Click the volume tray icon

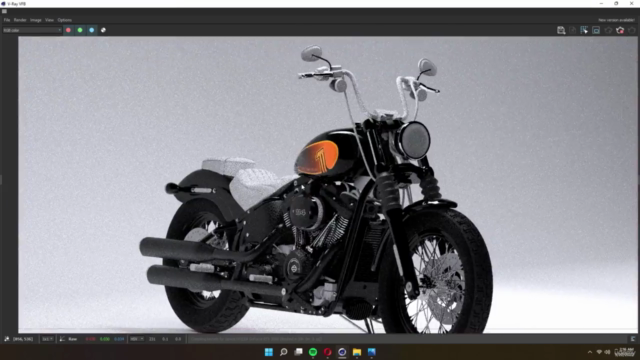point(607,352)
